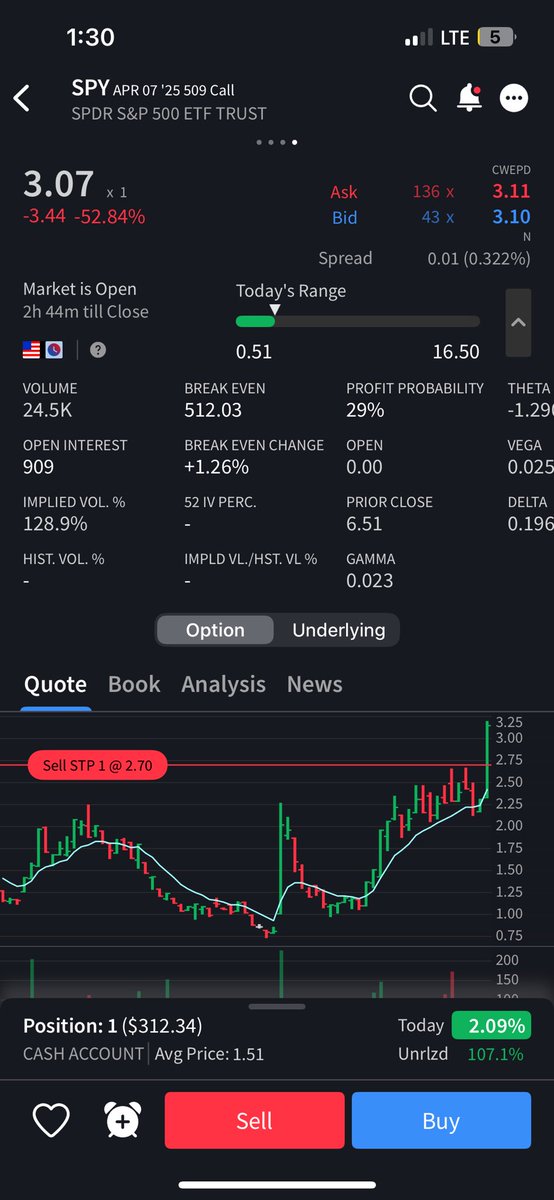Open the alerts bell icon
The width and height of the screenshot is (554, 1200).
pyautogui.click(x=469, y=97)
